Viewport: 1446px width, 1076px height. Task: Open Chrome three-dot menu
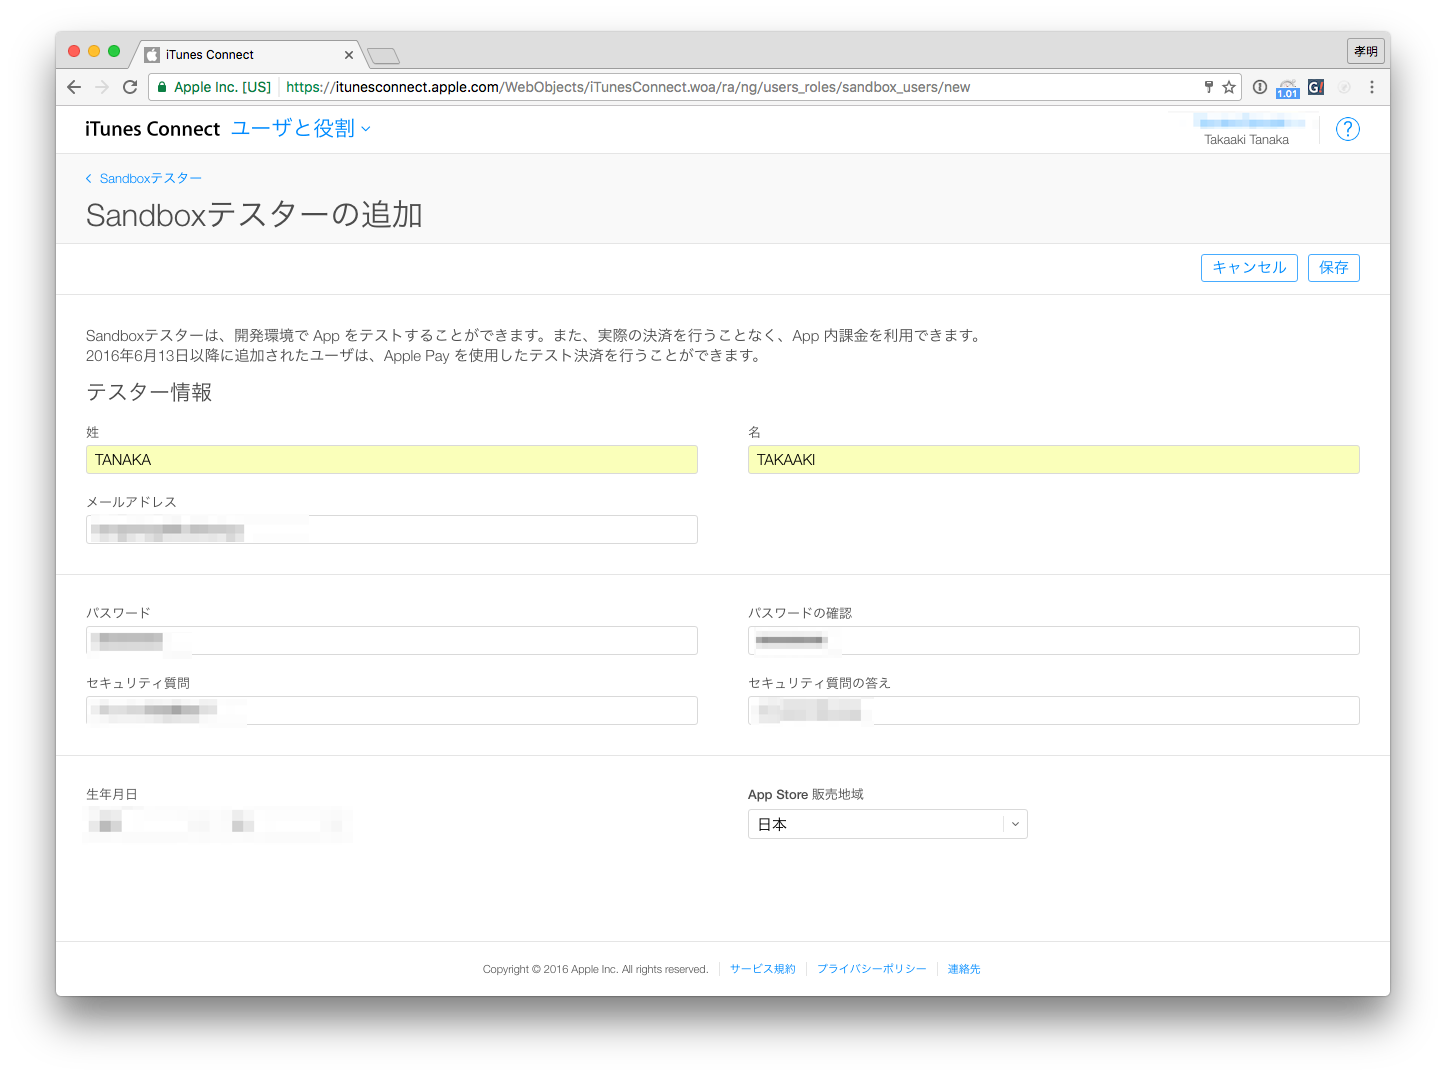pyautogui.click(x=1372, y=87)
